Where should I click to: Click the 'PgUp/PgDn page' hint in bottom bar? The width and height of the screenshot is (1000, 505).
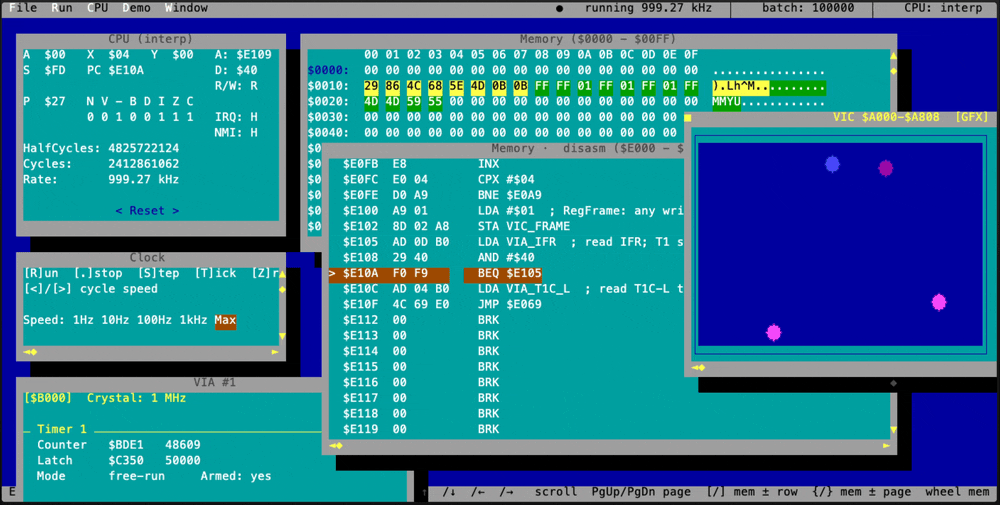click(x=641, y=492)
